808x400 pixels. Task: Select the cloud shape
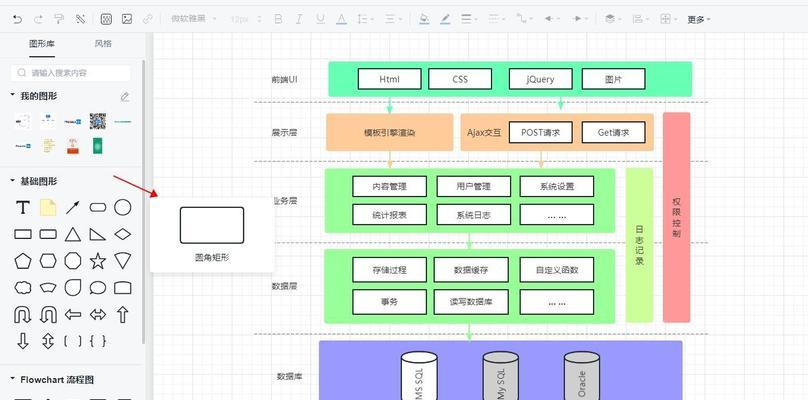pyautogui.click(x=23, y=288)
